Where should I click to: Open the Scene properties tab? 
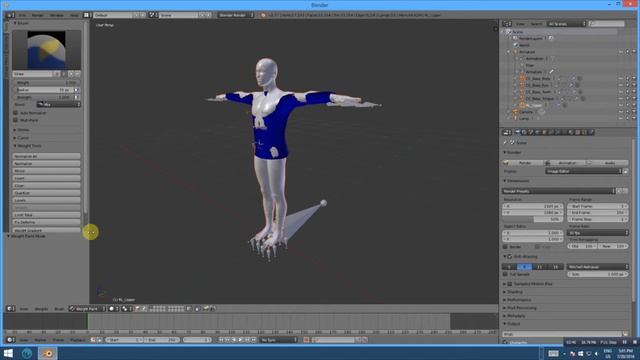point(531,132)
